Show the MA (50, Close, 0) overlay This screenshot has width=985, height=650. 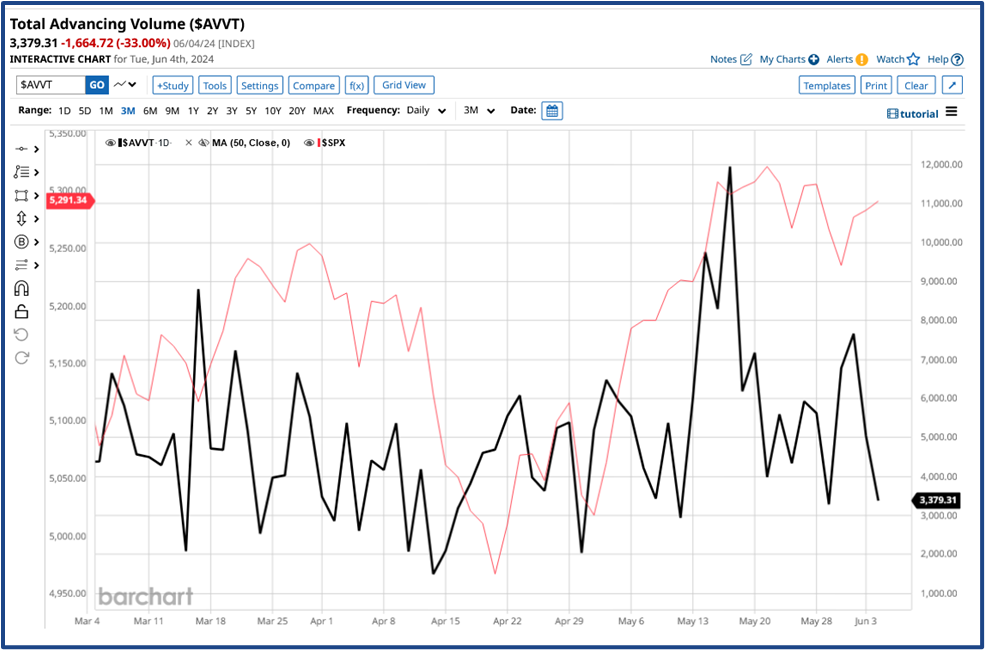pyautogui.click(x=205, y=142)
